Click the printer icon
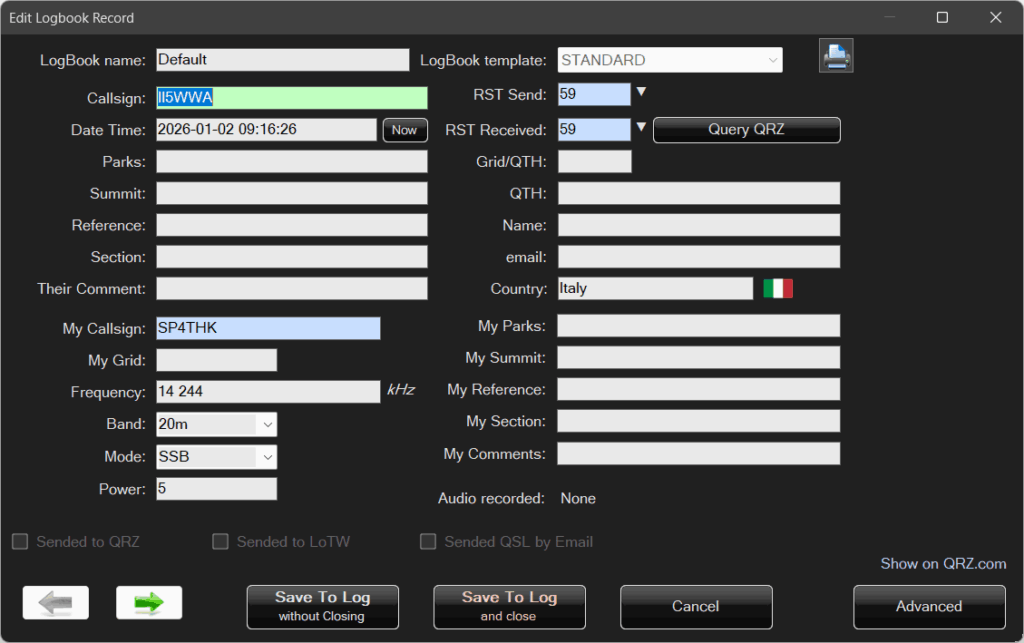1024x643 pixels. [x=836, y=57]
